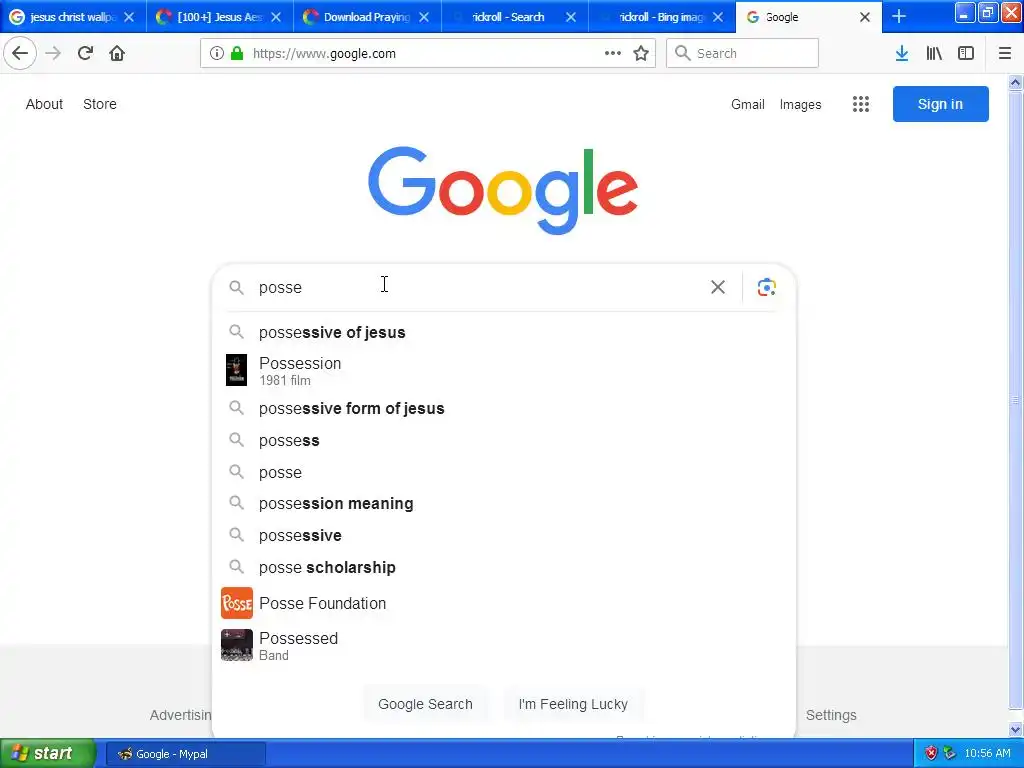Close the 'jesus christ wallpaper' tab
Screen dimensions: 1024x768
click(x=129, y=17)
